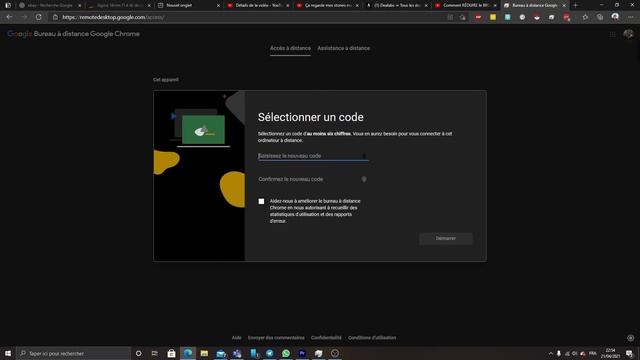This screenshot has width=640, height=360.
Task: Open File Explorer from the taskbar
Action: tap(204, 353)
